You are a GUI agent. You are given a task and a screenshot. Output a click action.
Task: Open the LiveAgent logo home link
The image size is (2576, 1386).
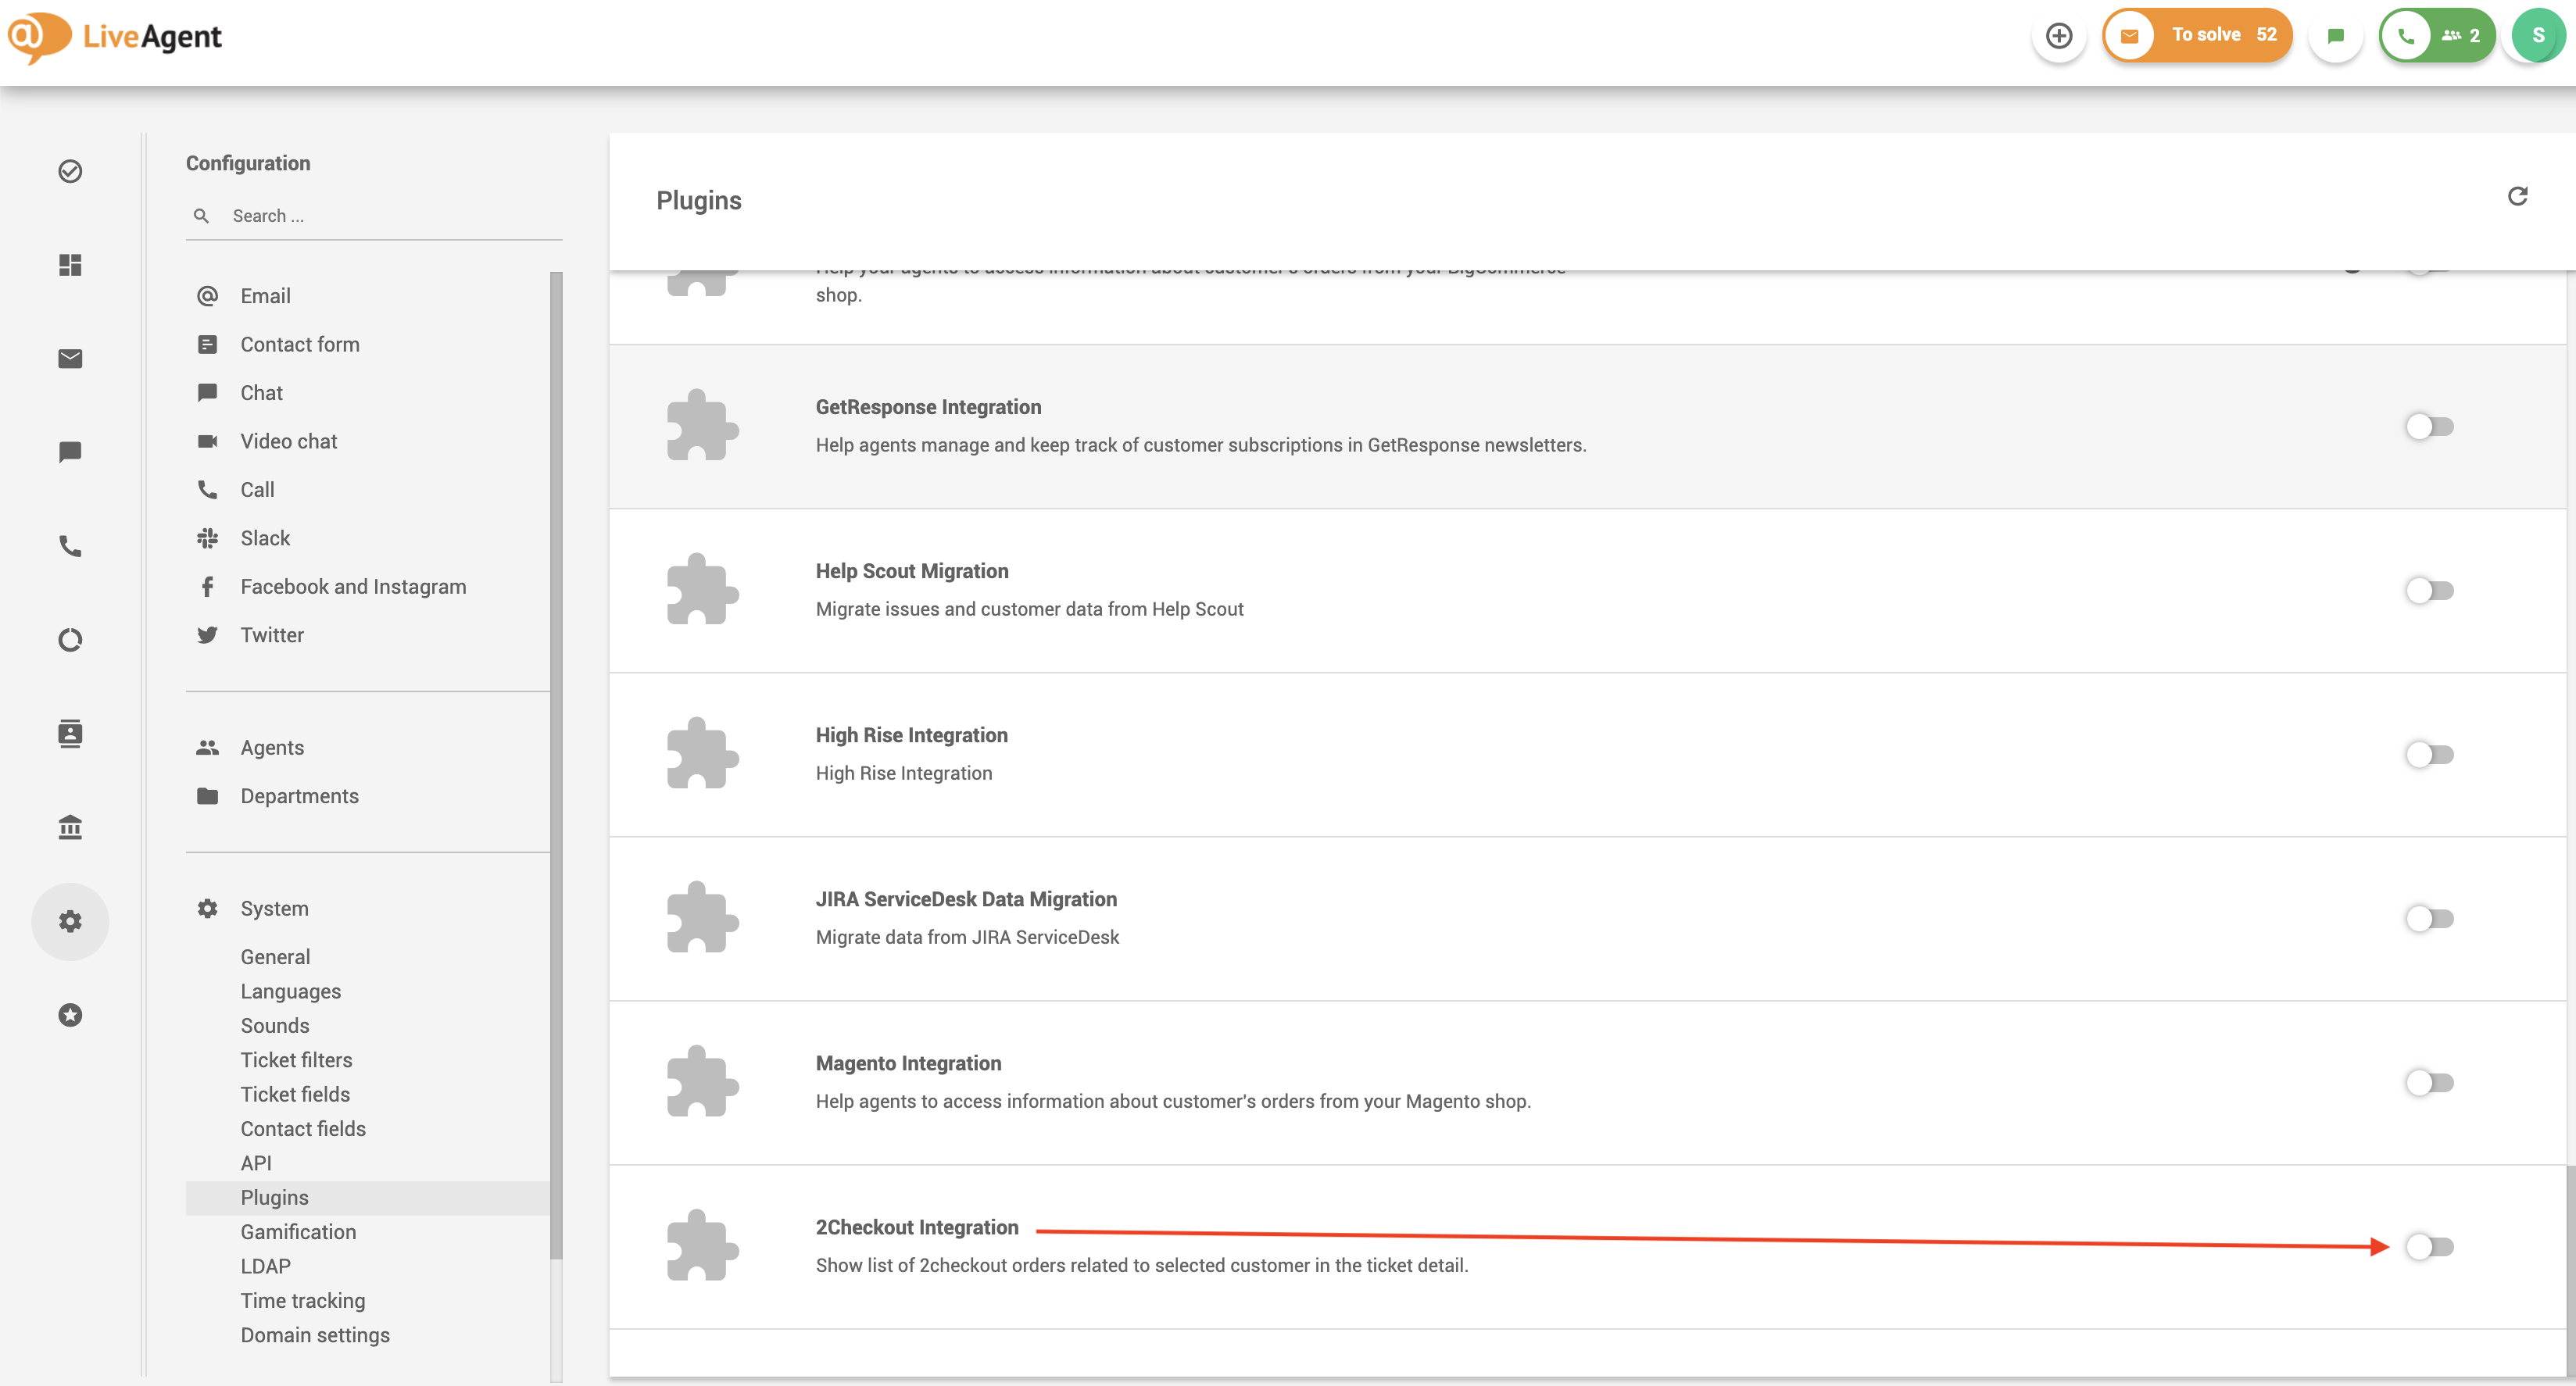coord(114,37)
